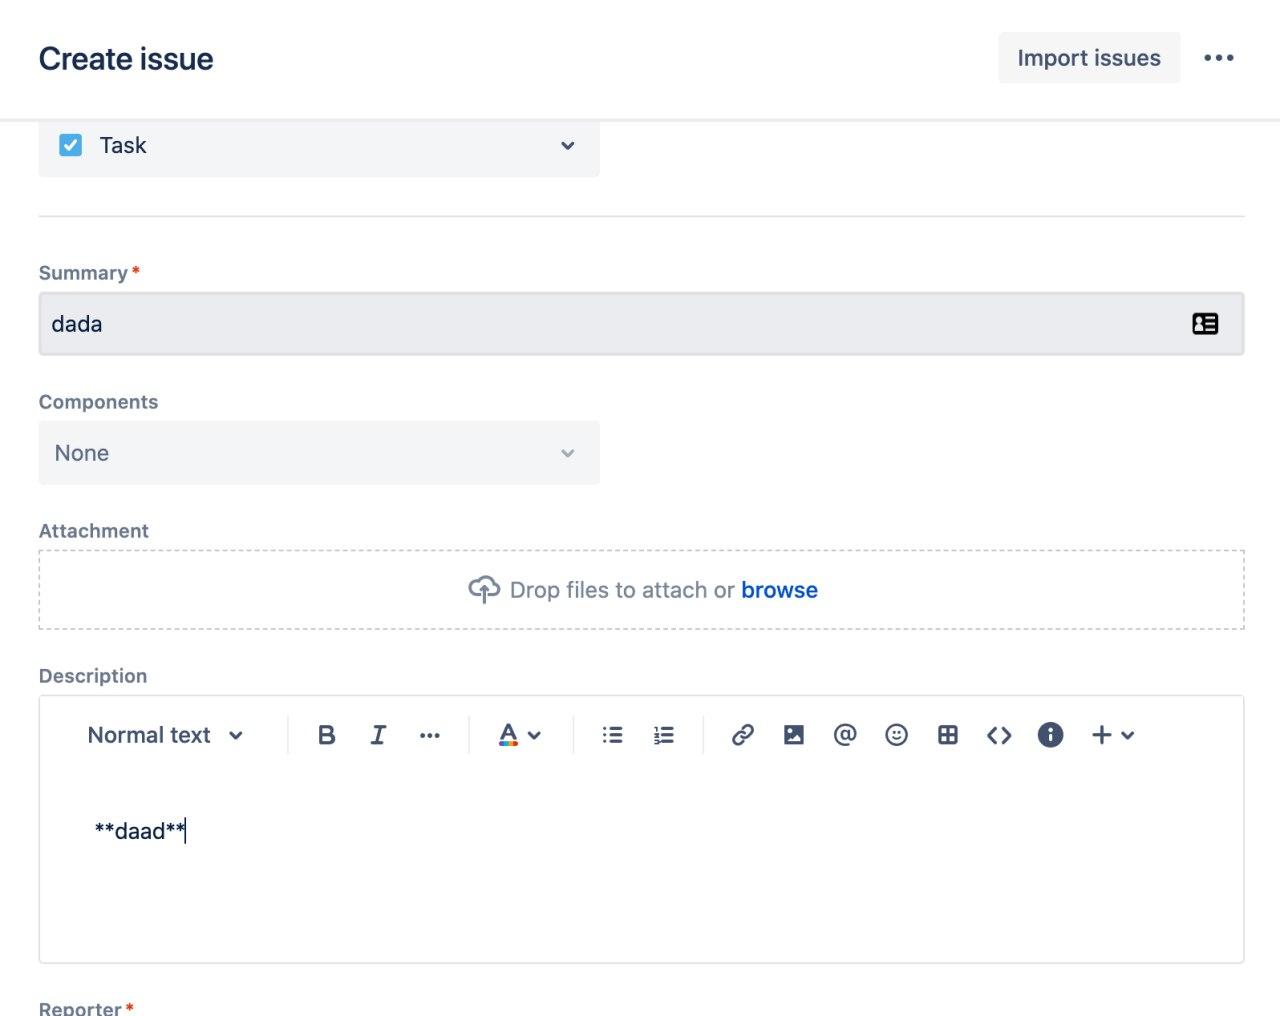The width and height of the screenshot is (1280, 1016).
Task: Open the Task issue type dropdown
Action: click(x=319, y=146)
